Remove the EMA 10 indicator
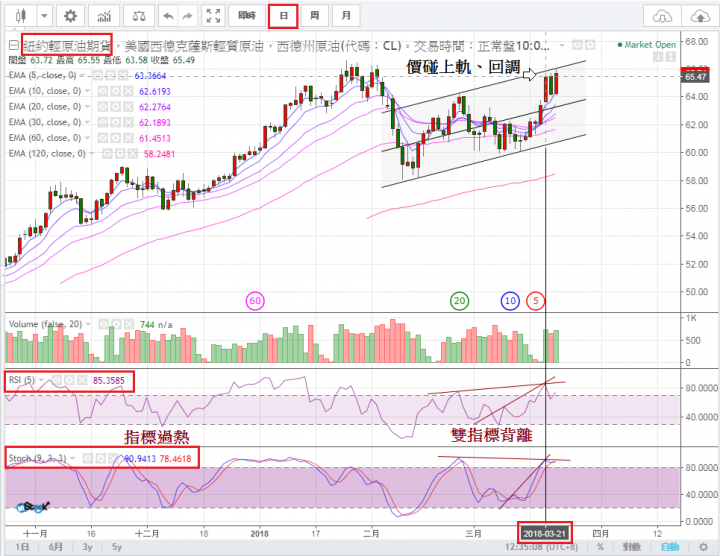The image size is (720, 556). tap(128, 91)
